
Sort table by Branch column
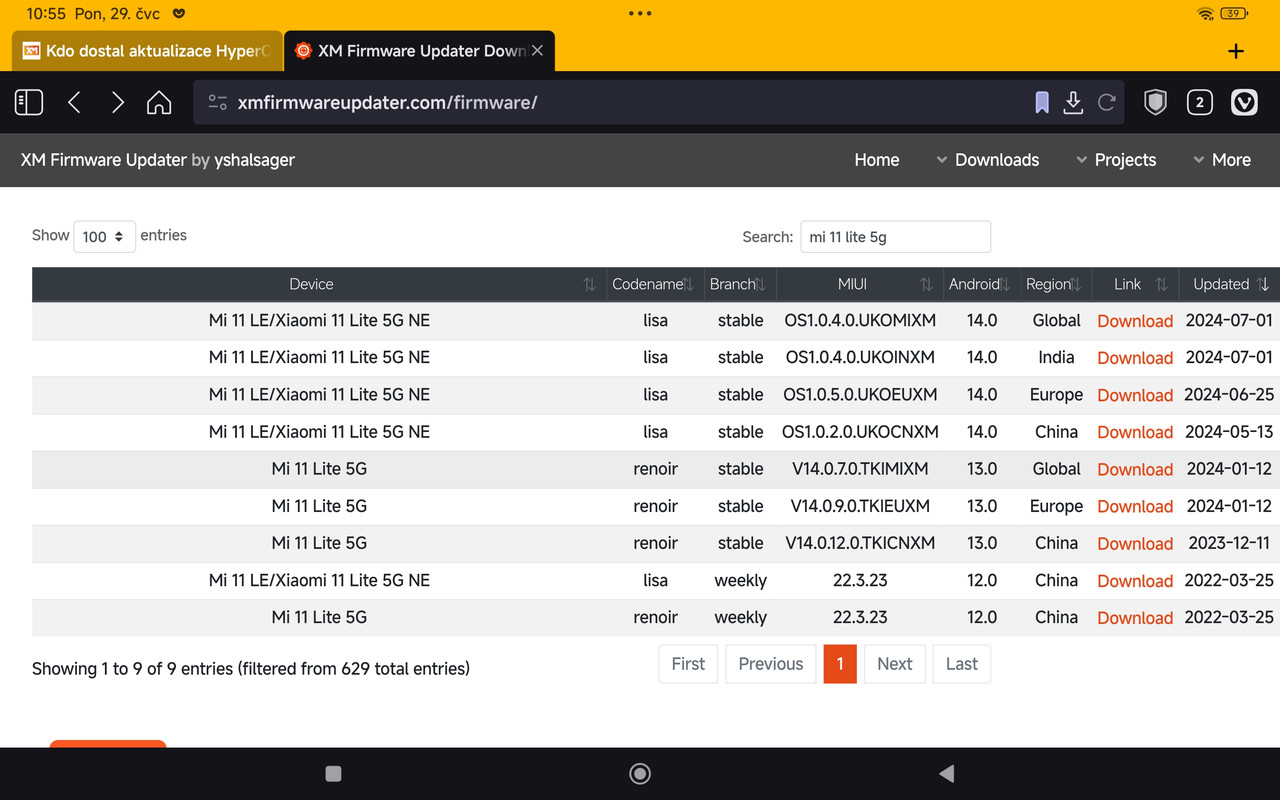click(740, 284)
